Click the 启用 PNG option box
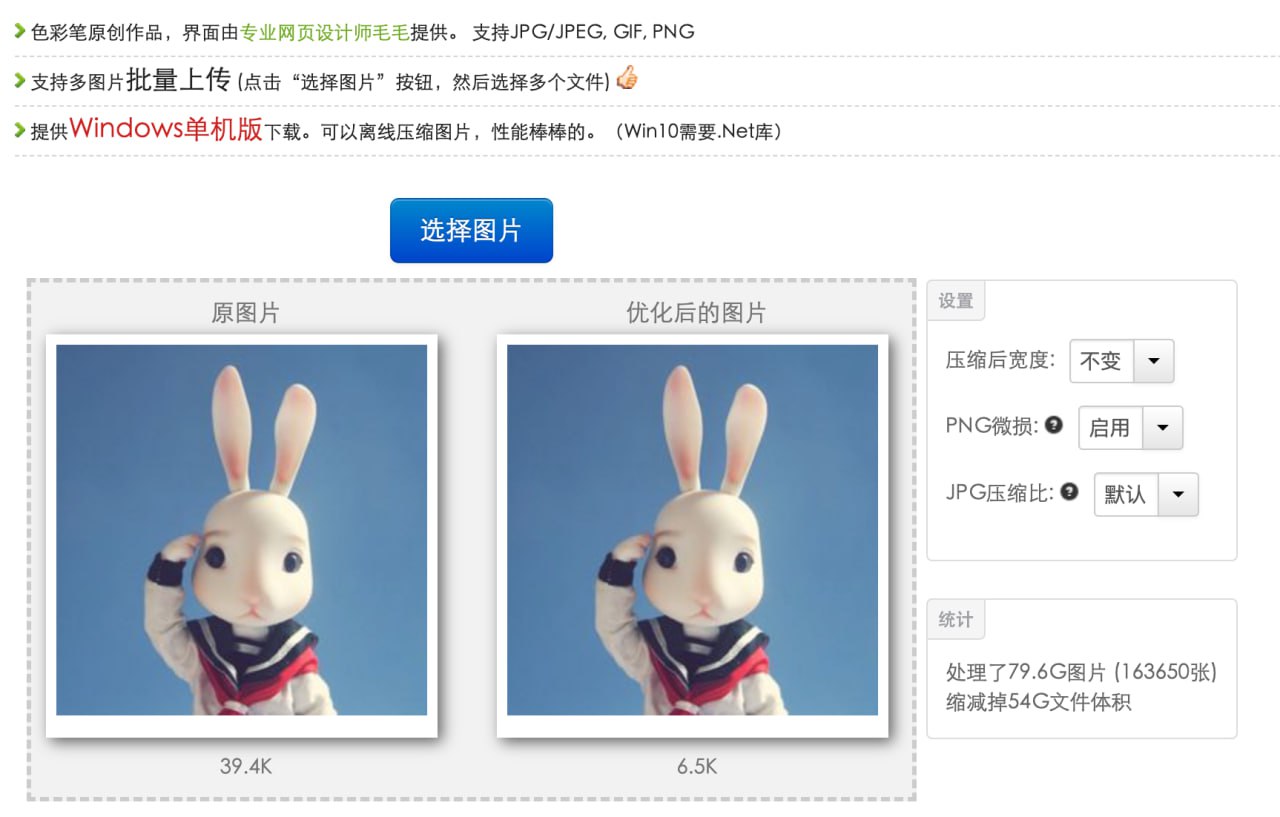This screenshot has height=817, width=1280. pyautogui.click(x=1111, y=427)
